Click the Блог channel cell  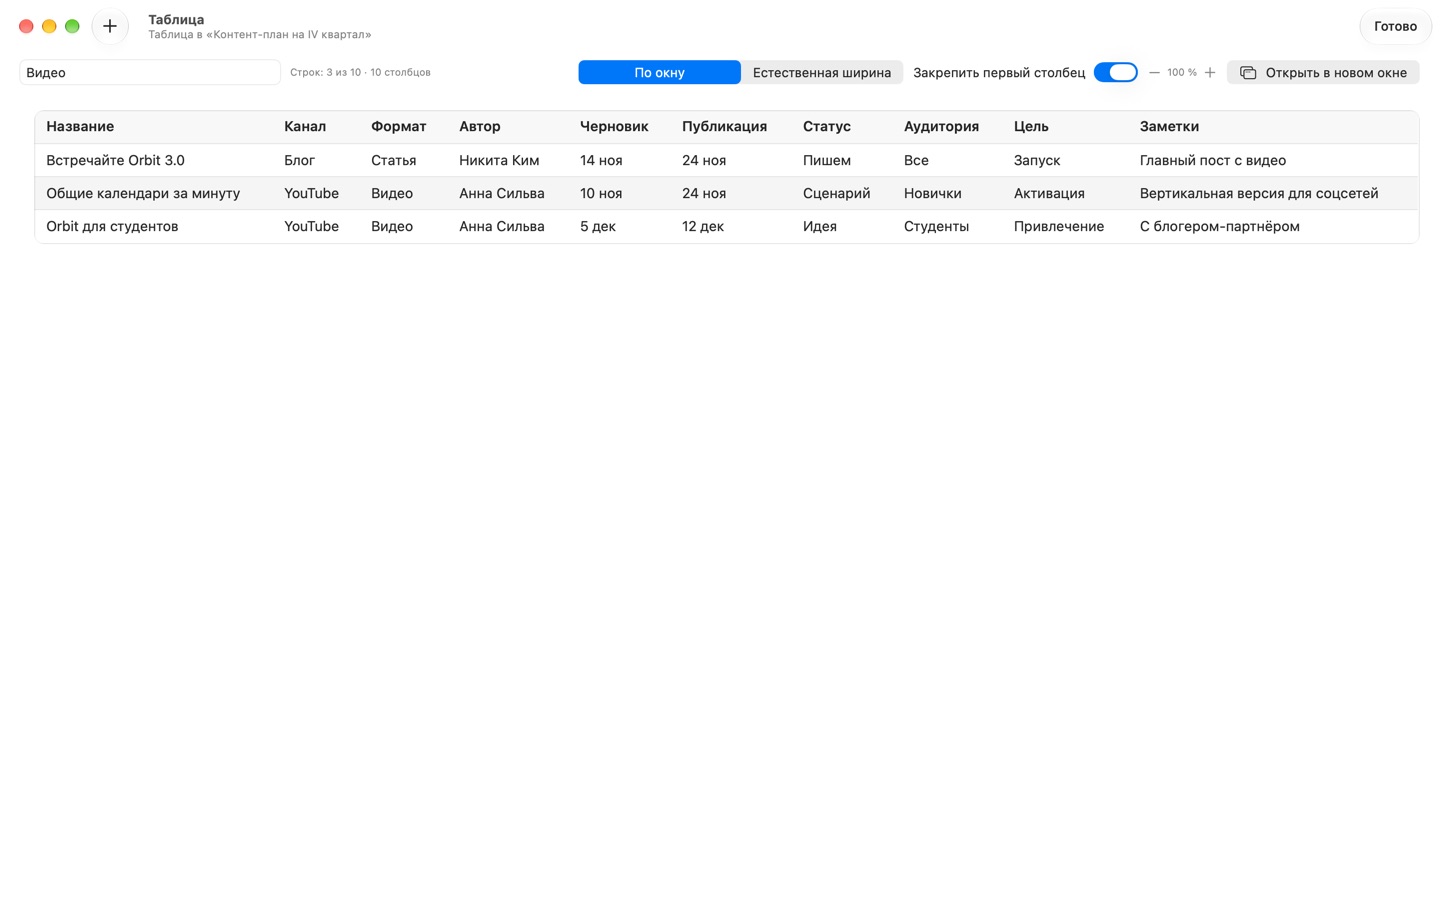tap(299, 160)
